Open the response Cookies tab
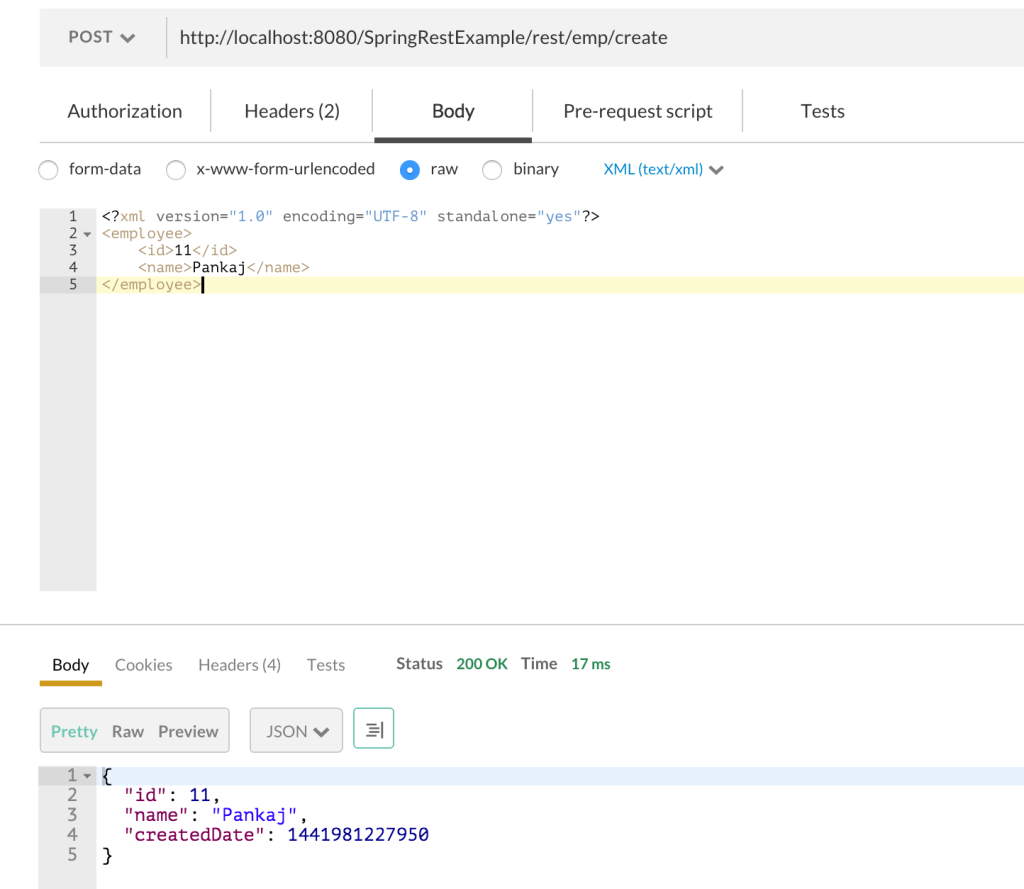The height and width of the screenshot is (889, 1024). [x=143, y=664]
